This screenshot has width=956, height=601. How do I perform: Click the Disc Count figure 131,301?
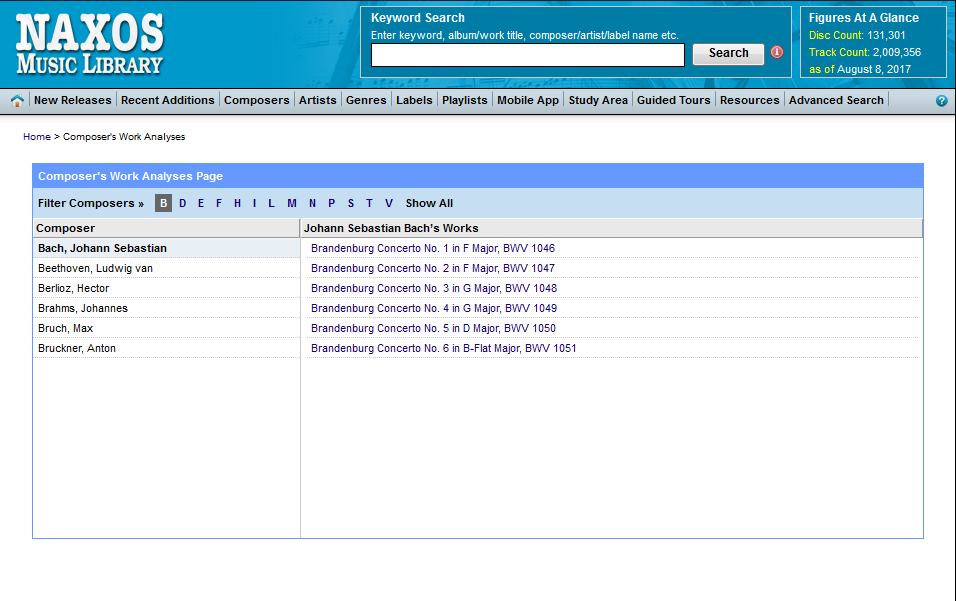[886, 35]
